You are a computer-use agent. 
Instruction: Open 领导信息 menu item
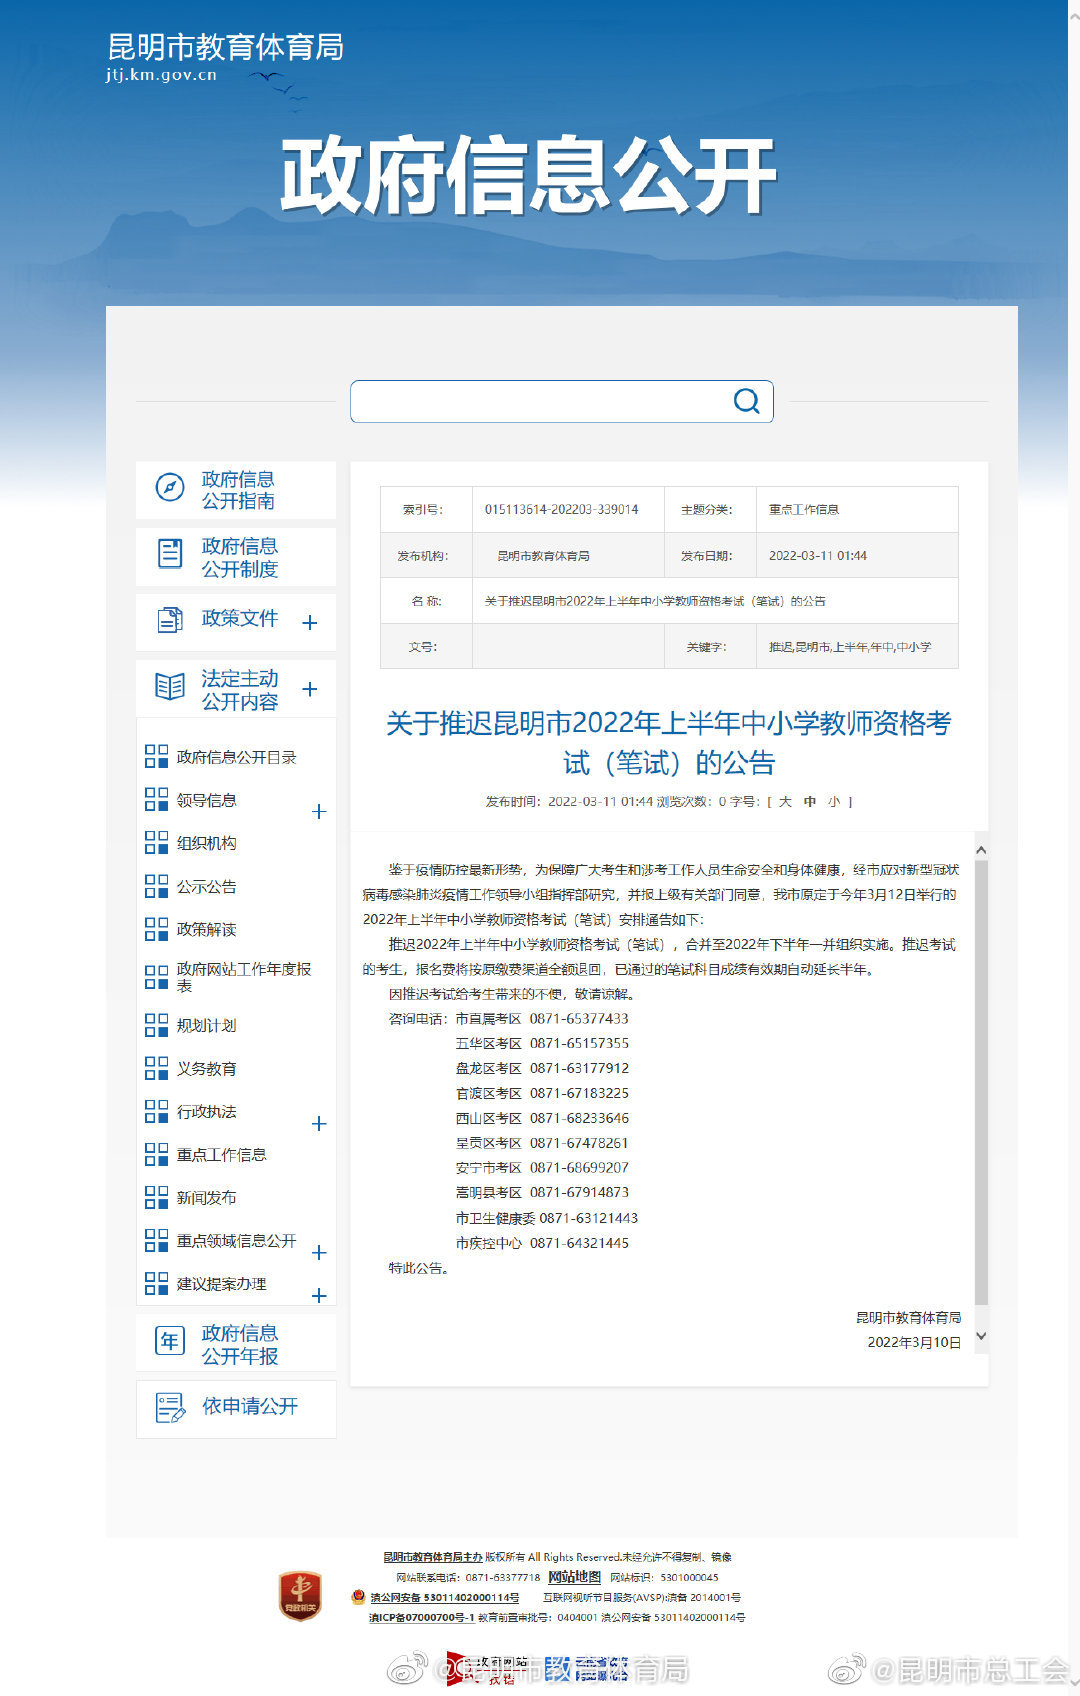(207, 800)
